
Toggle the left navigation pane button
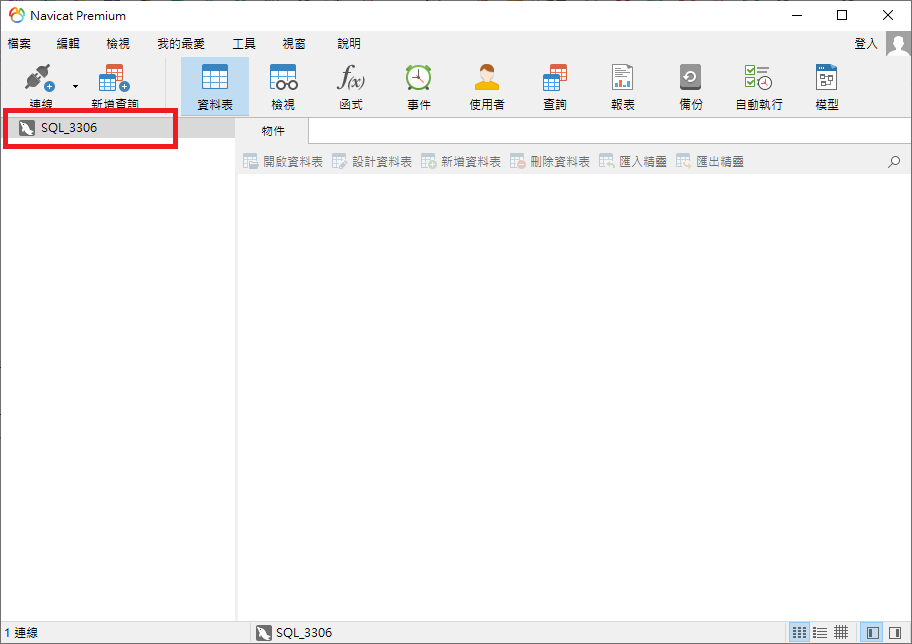872,632
